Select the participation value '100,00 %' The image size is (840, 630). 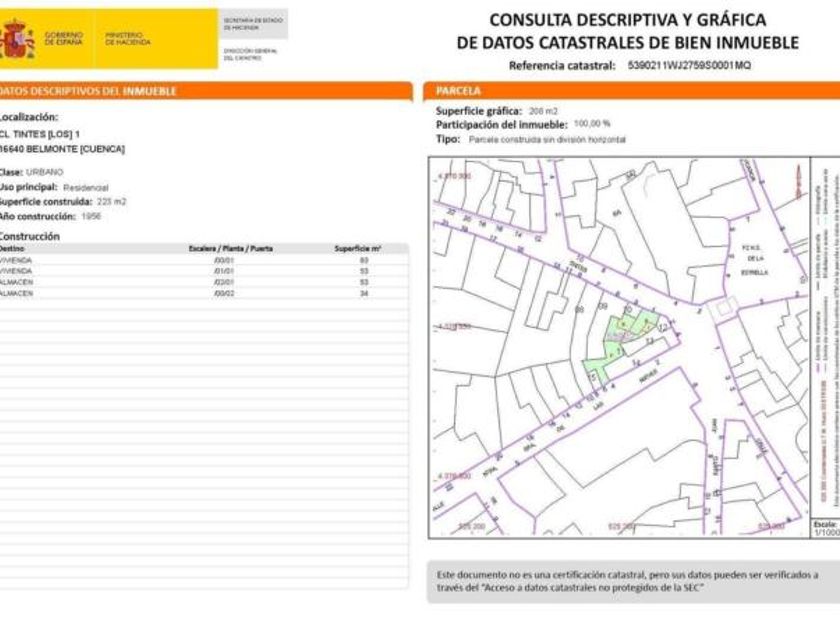(592, 124)
